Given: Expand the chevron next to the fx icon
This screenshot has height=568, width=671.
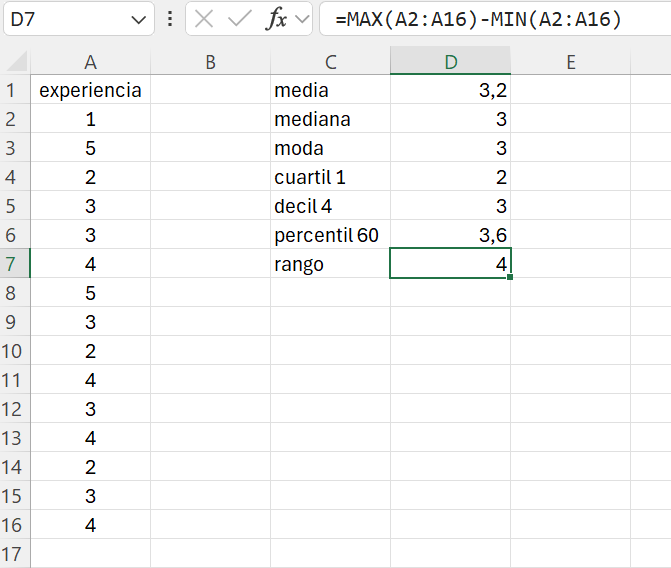Looking at the screenshot, I should tap(300, 20).
